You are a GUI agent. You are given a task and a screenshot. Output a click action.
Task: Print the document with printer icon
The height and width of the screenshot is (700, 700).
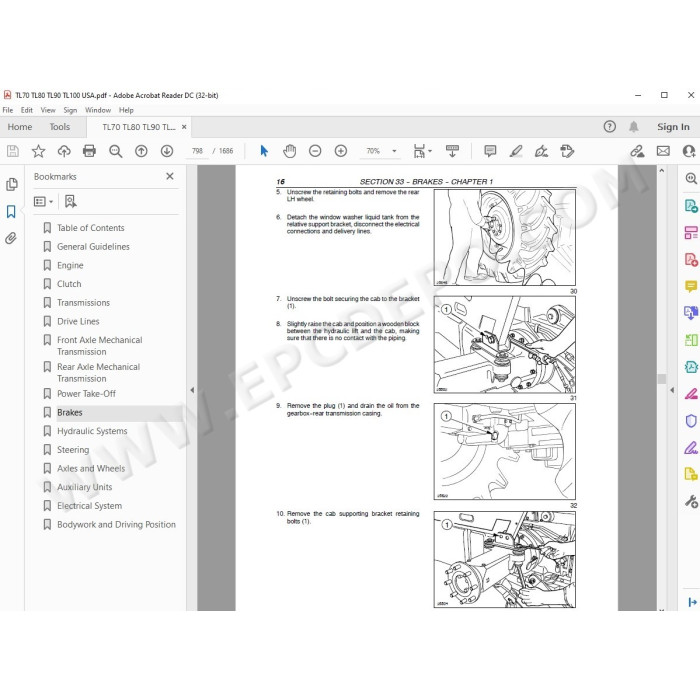[89, 151]
